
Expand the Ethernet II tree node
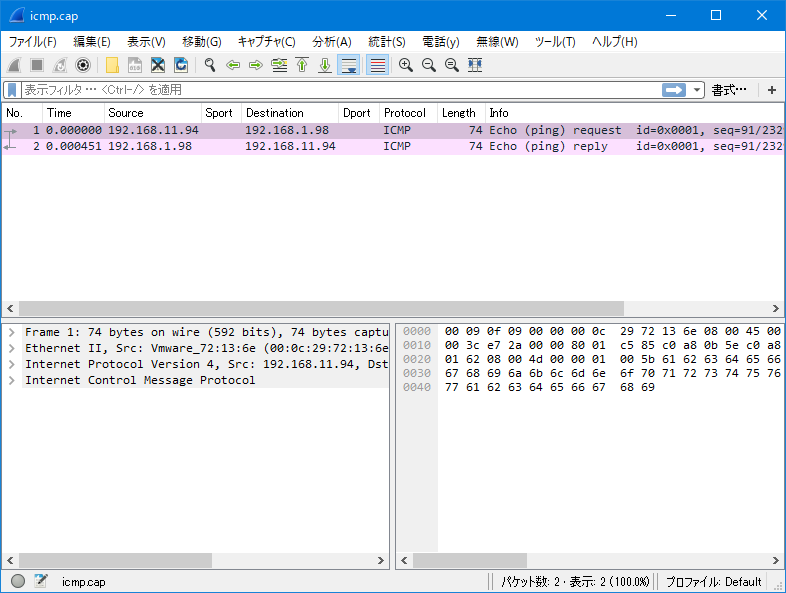[12, 348]
